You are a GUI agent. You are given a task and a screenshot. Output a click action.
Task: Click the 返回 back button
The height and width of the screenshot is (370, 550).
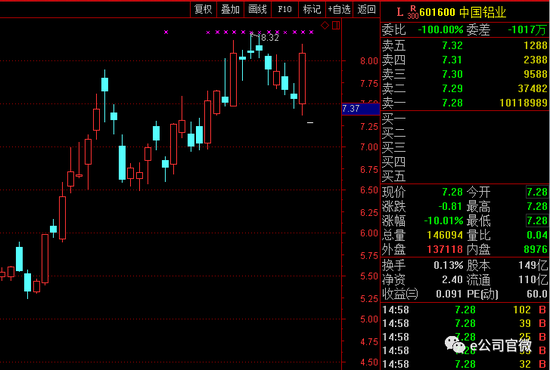367,9
